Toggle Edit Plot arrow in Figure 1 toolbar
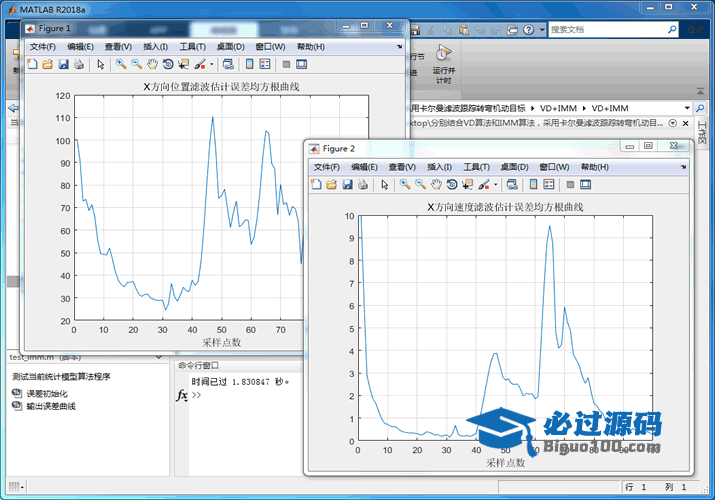 click(100, 64)
